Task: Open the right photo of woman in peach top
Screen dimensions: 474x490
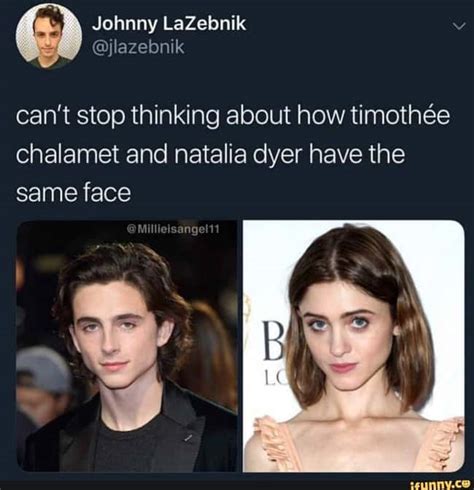Action: 354,346
